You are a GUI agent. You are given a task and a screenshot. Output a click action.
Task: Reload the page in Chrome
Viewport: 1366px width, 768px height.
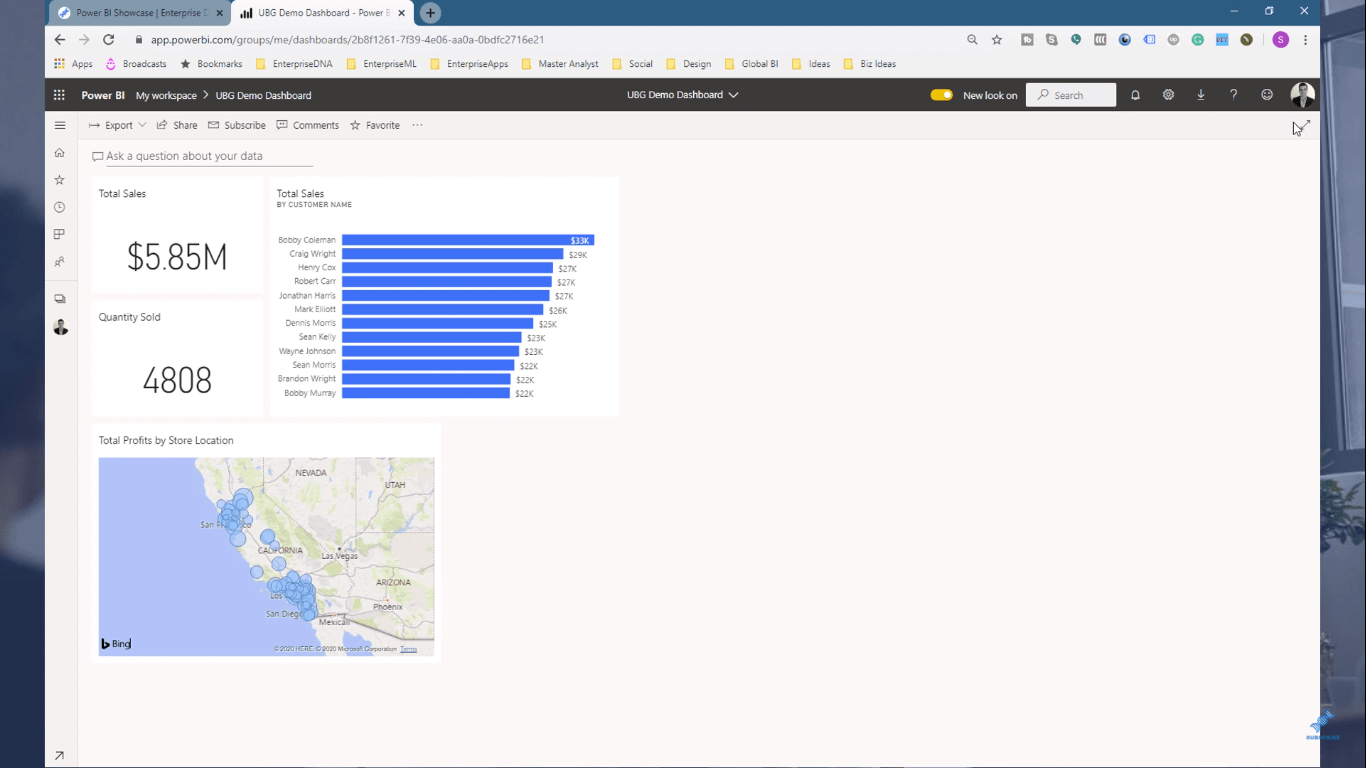coord(109,40)
